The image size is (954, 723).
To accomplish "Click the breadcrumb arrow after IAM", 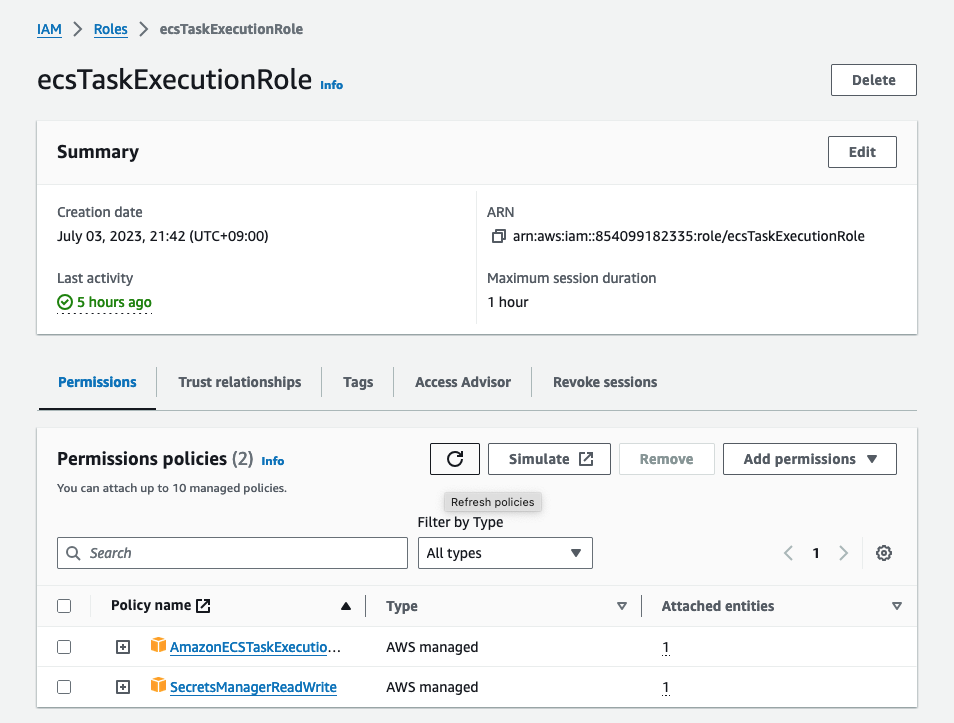I will 78,29.
